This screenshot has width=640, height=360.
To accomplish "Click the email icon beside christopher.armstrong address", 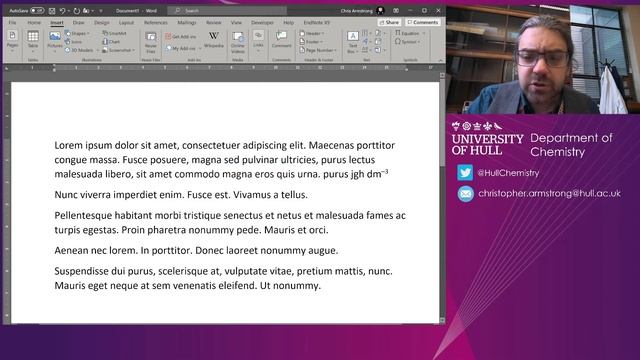I will pos(465,193).
